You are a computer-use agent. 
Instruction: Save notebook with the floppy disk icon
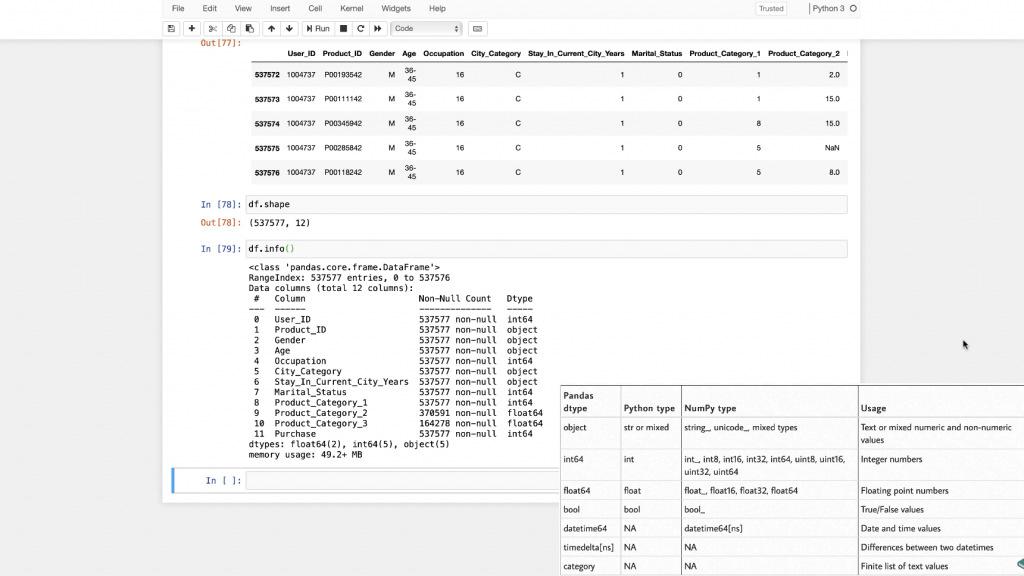171,29
